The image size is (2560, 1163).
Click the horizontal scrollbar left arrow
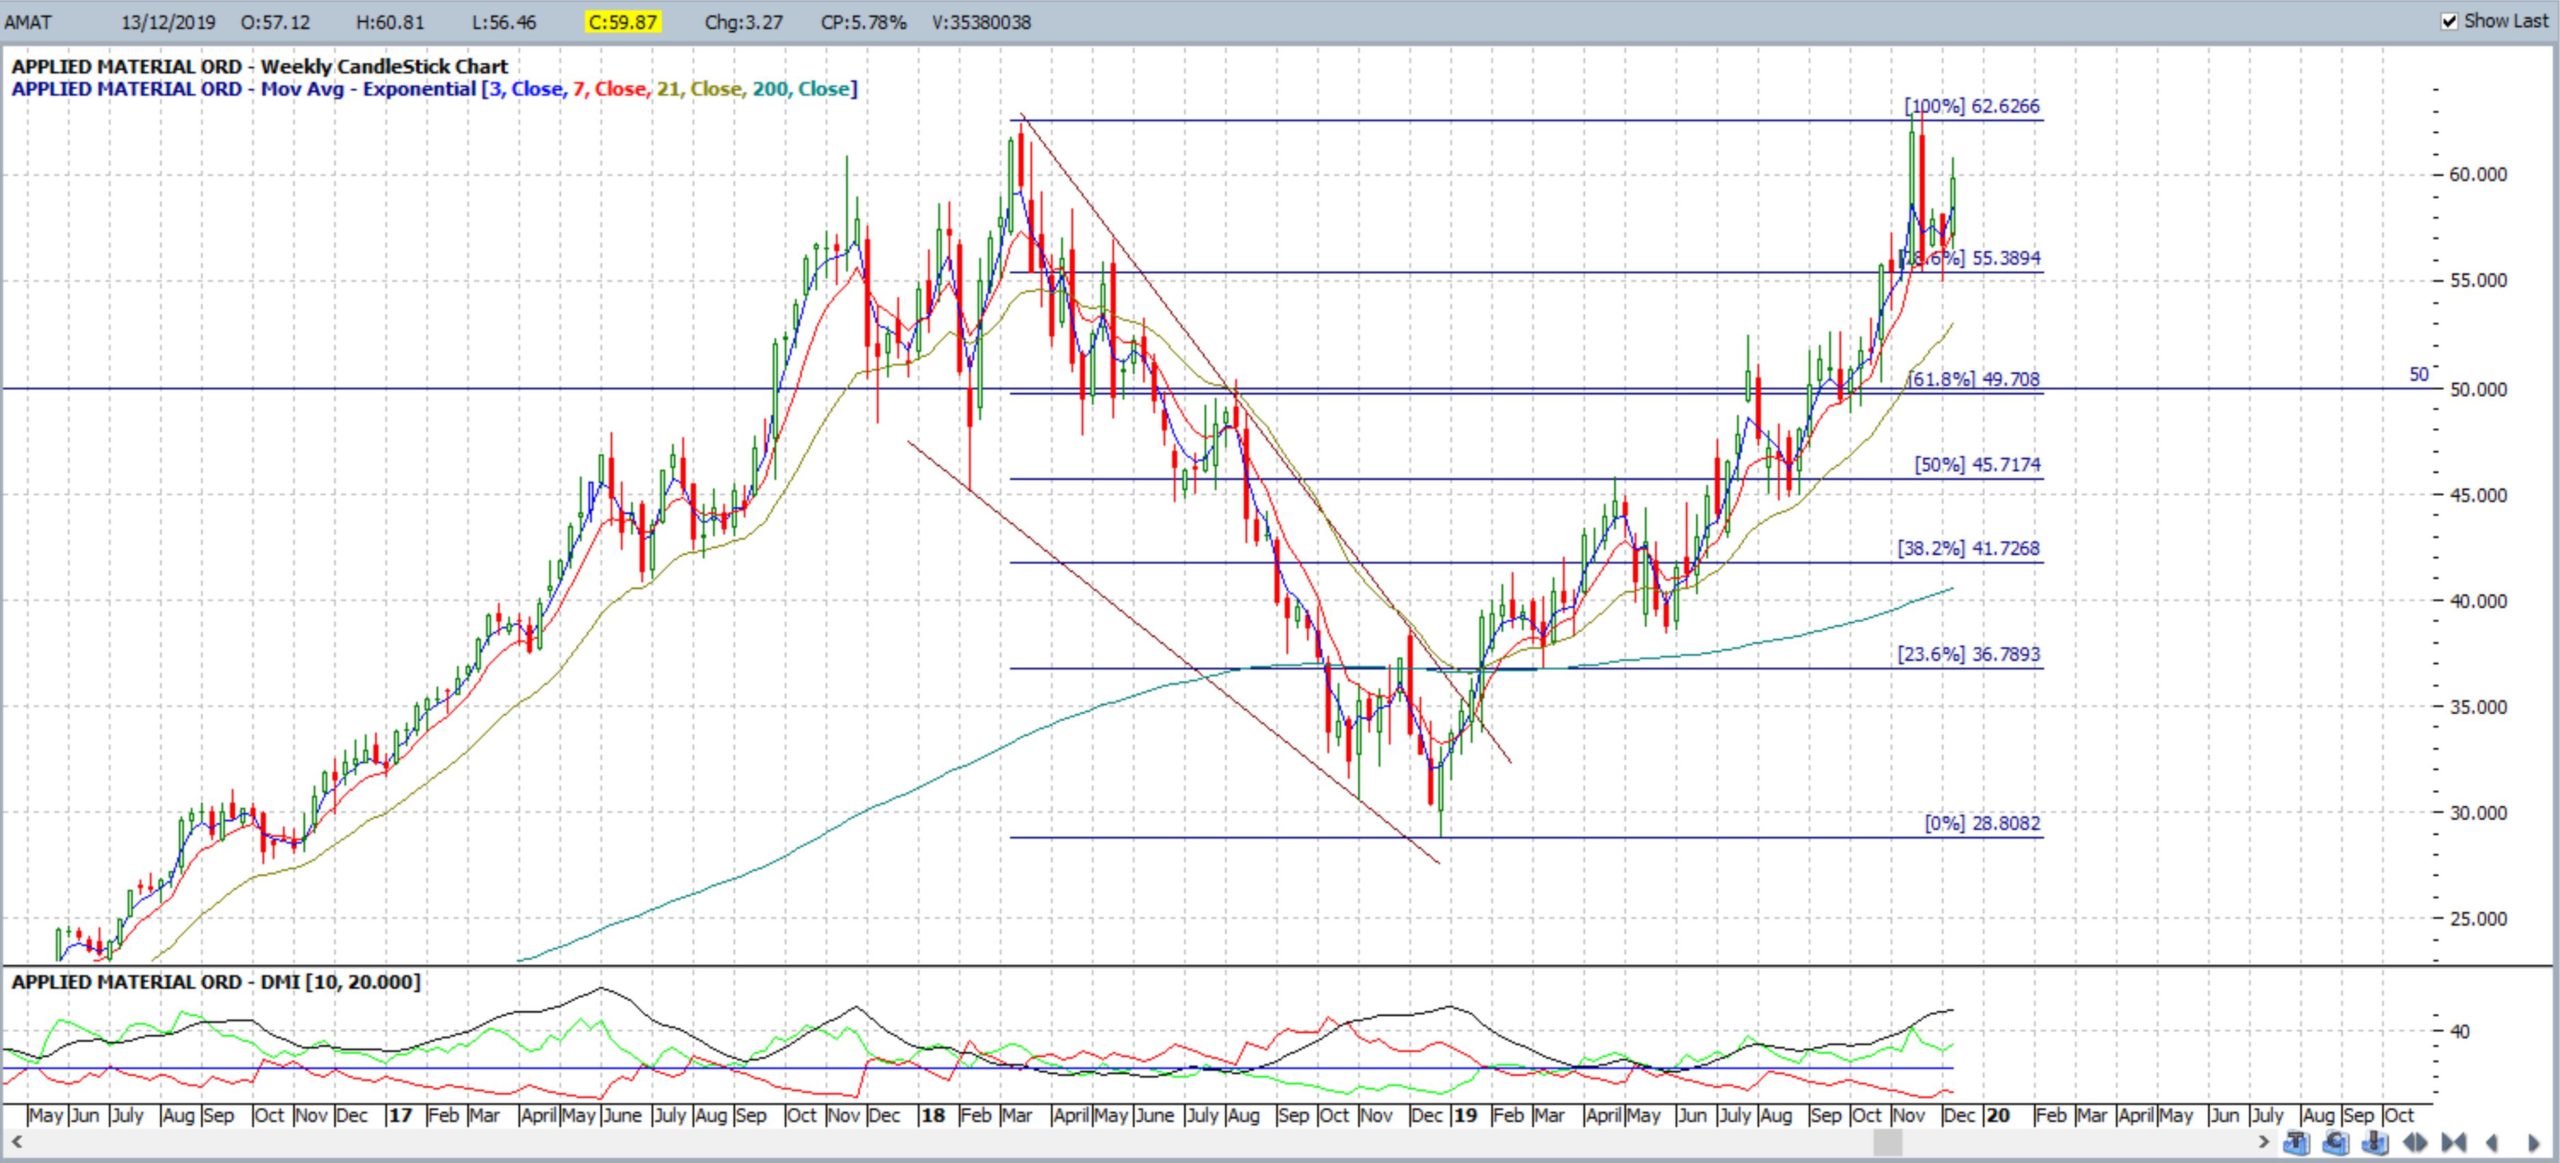point(16,1141)
